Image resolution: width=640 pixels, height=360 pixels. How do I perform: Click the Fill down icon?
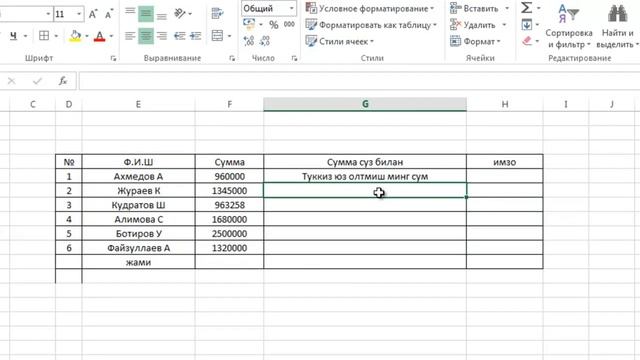click(527, 25)
